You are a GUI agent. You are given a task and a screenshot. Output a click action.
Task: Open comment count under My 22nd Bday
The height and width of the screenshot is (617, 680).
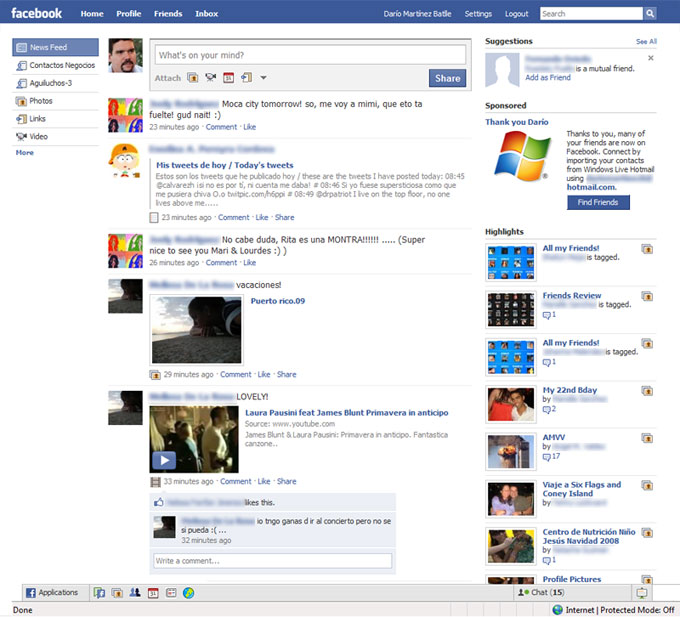coord(549,409)
